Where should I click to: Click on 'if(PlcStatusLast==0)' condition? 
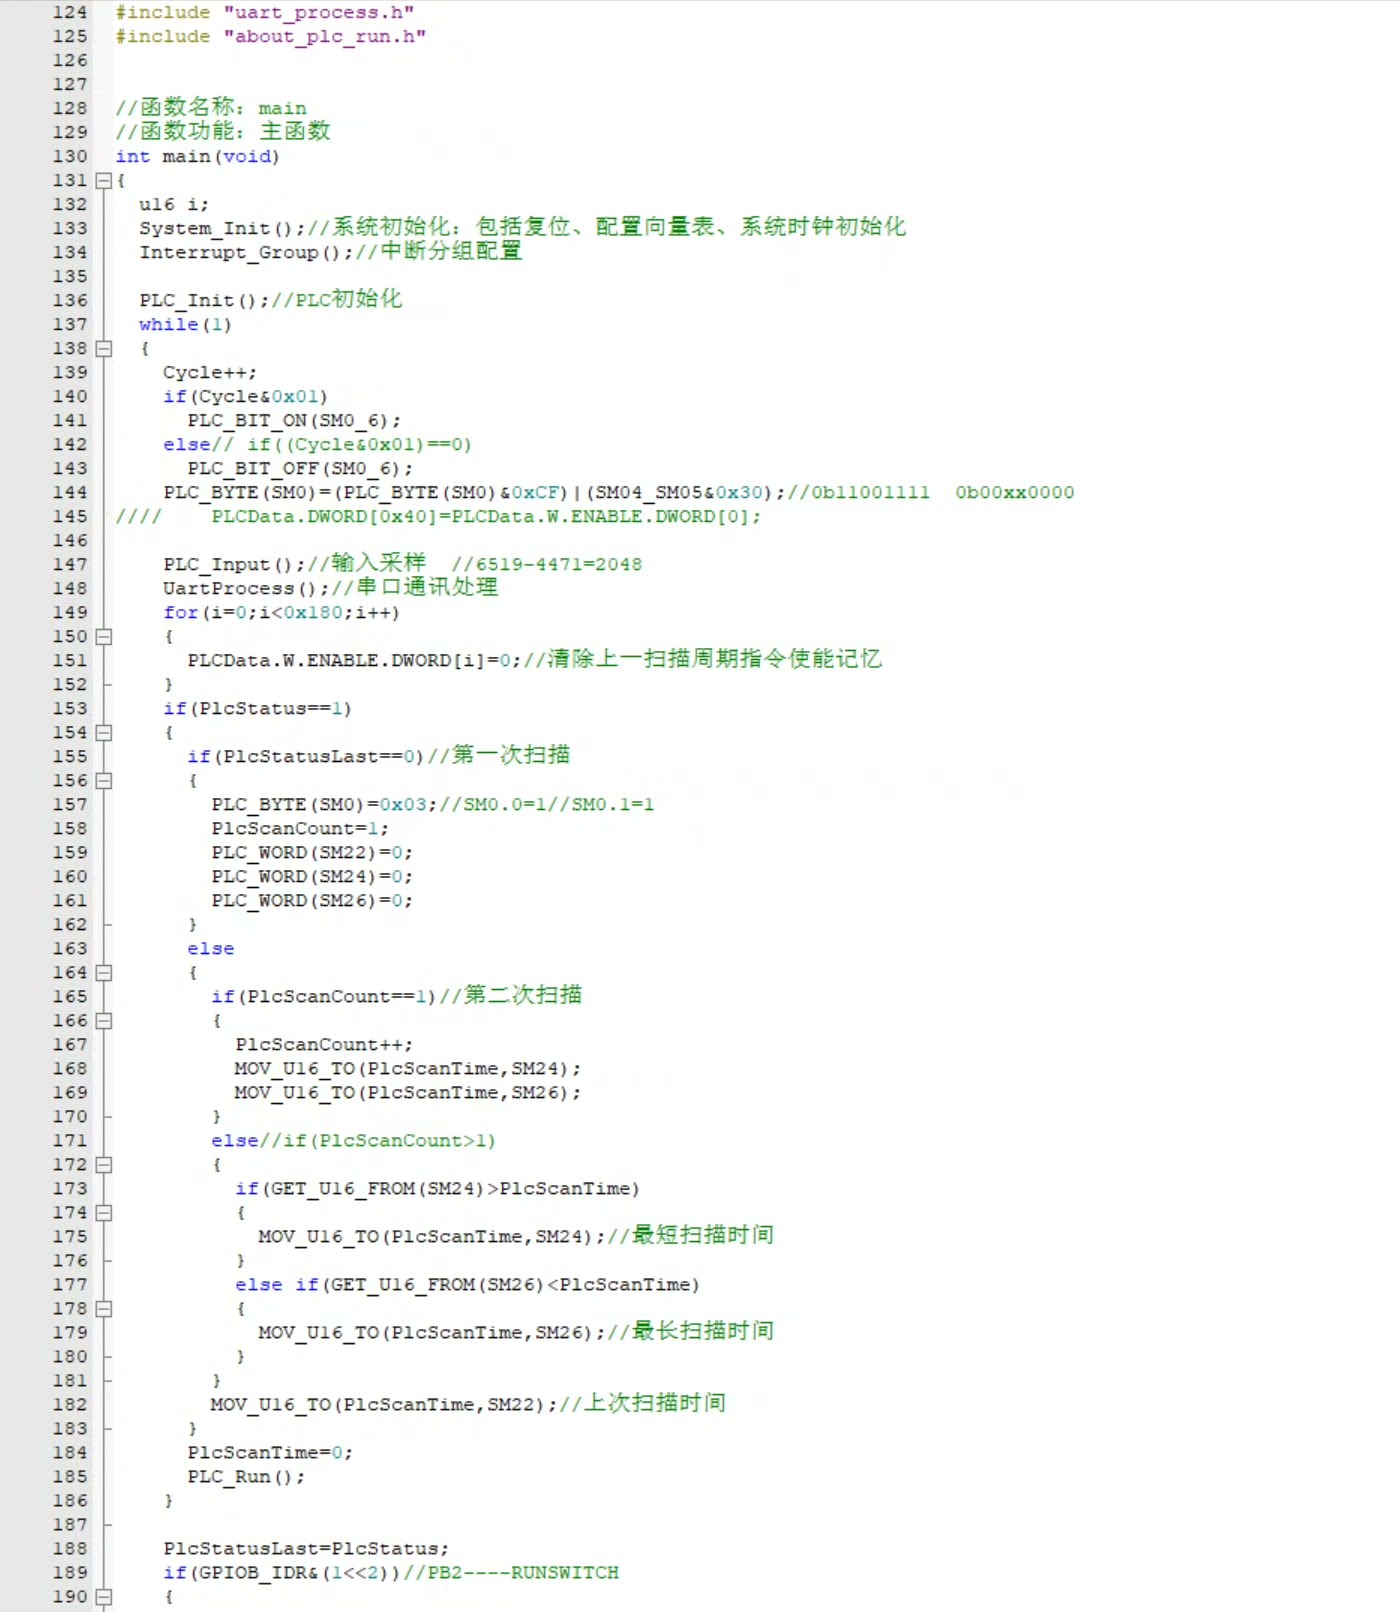point(305,757)
